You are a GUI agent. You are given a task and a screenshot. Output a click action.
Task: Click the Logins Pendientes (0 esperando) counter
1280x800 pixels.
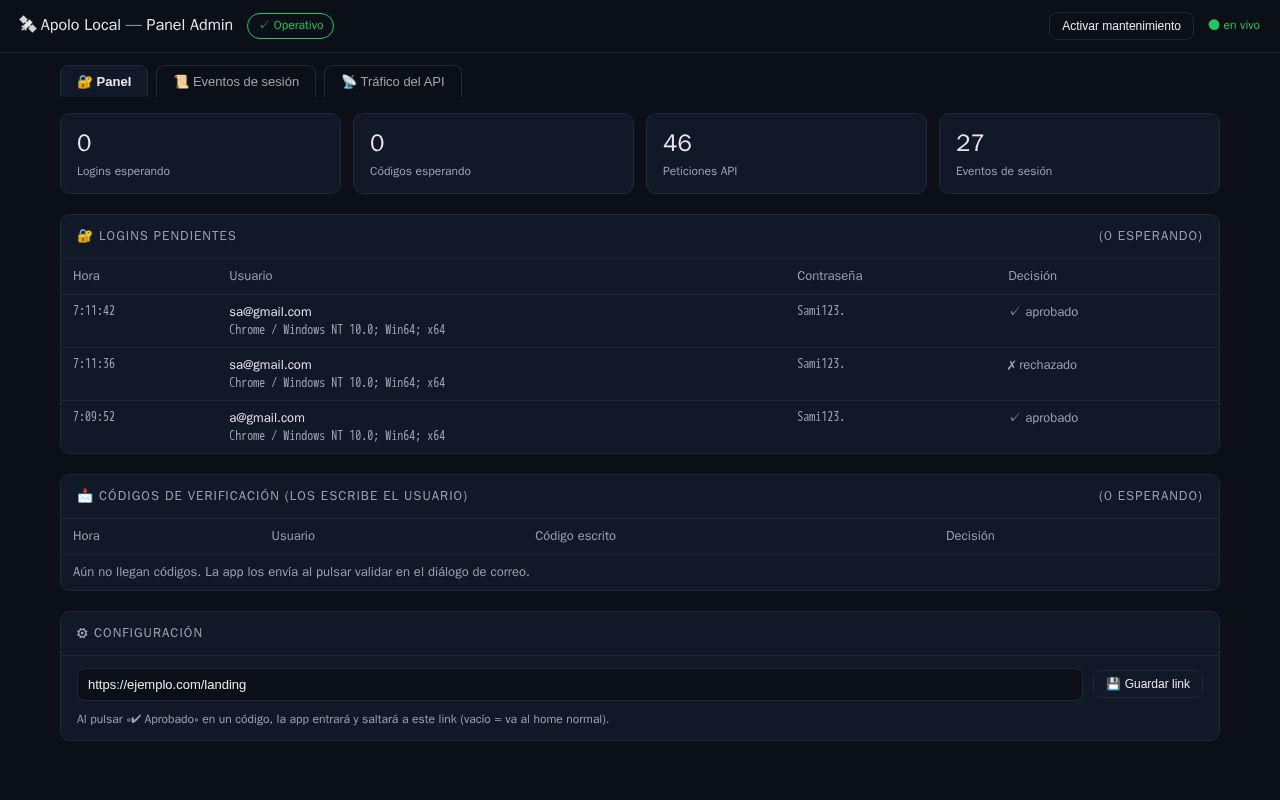pyautogui.click(x=1150, y=236)
